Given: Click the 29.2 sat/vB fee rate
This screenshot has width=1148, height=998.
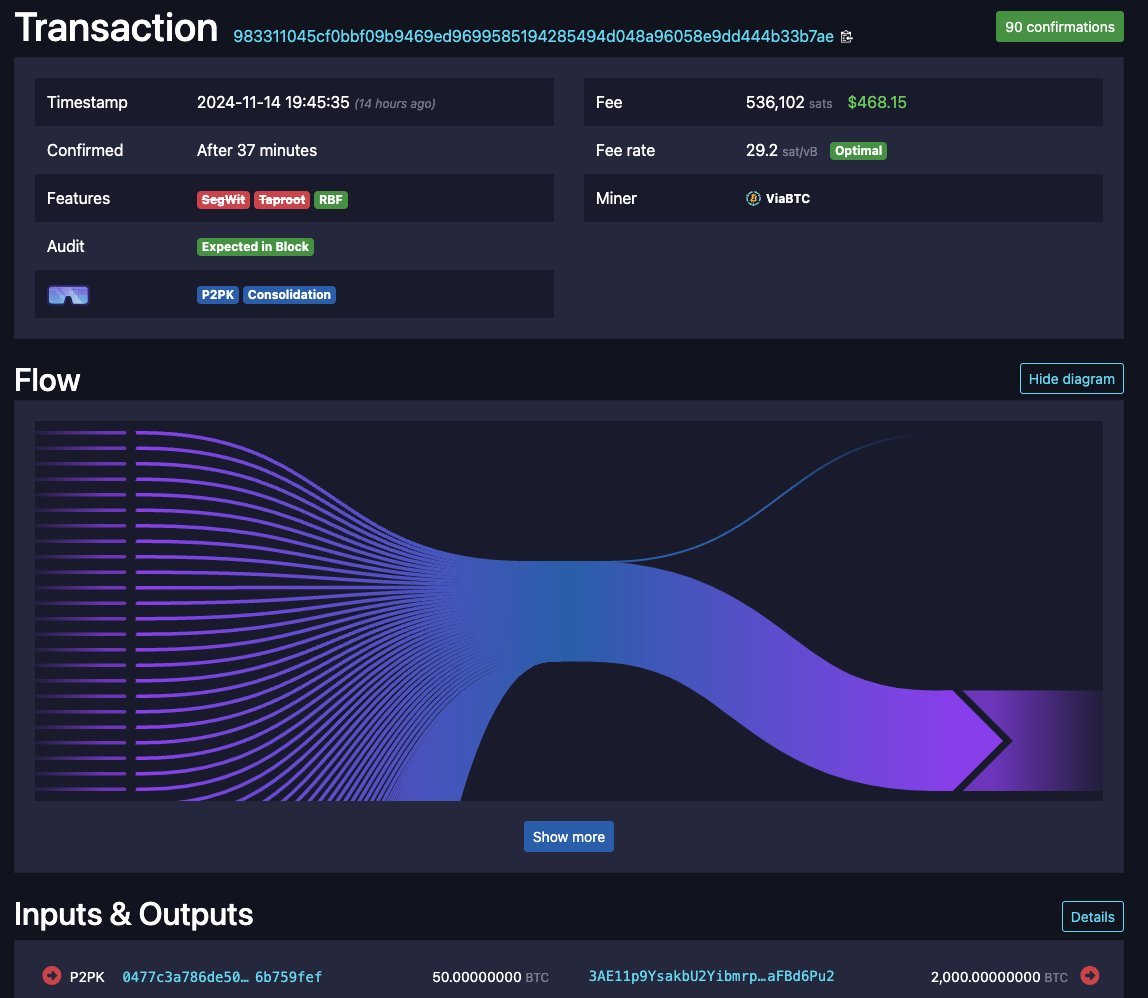Looking at the screenshot, I should [781, 151].
